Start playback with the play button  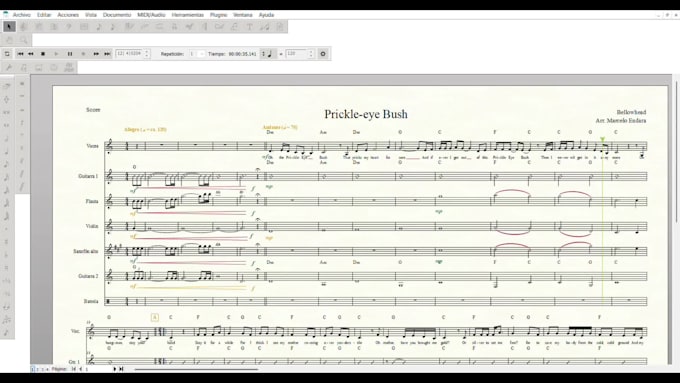pyautogui.click(x=56, y=54)
